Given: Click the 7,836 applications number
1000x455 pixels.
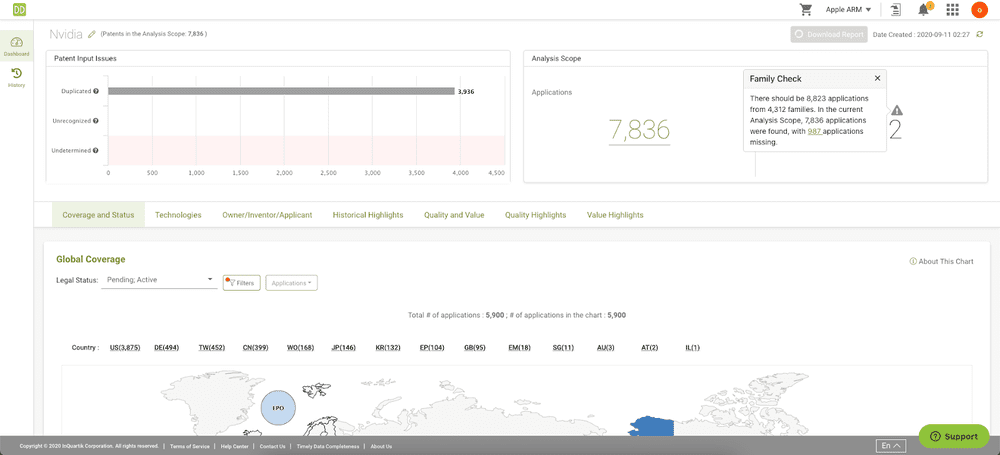Looking at the screenshot, I should point(639,130).
